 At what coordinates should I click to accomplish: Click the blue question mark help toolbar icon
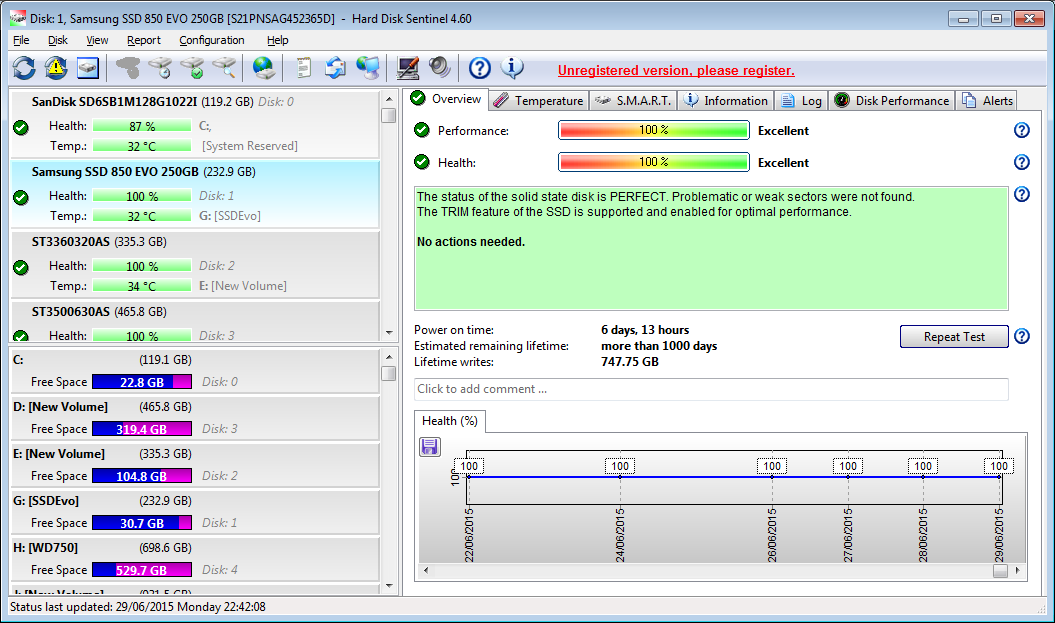[x=480, y=68]
